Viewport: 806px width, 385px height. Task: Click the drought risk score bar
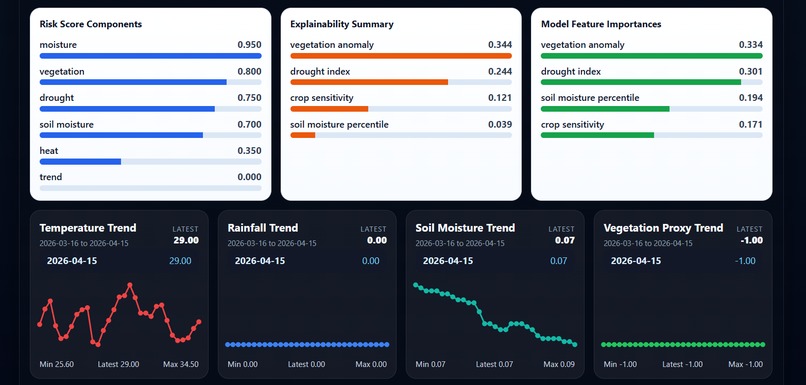pos(150,108)
